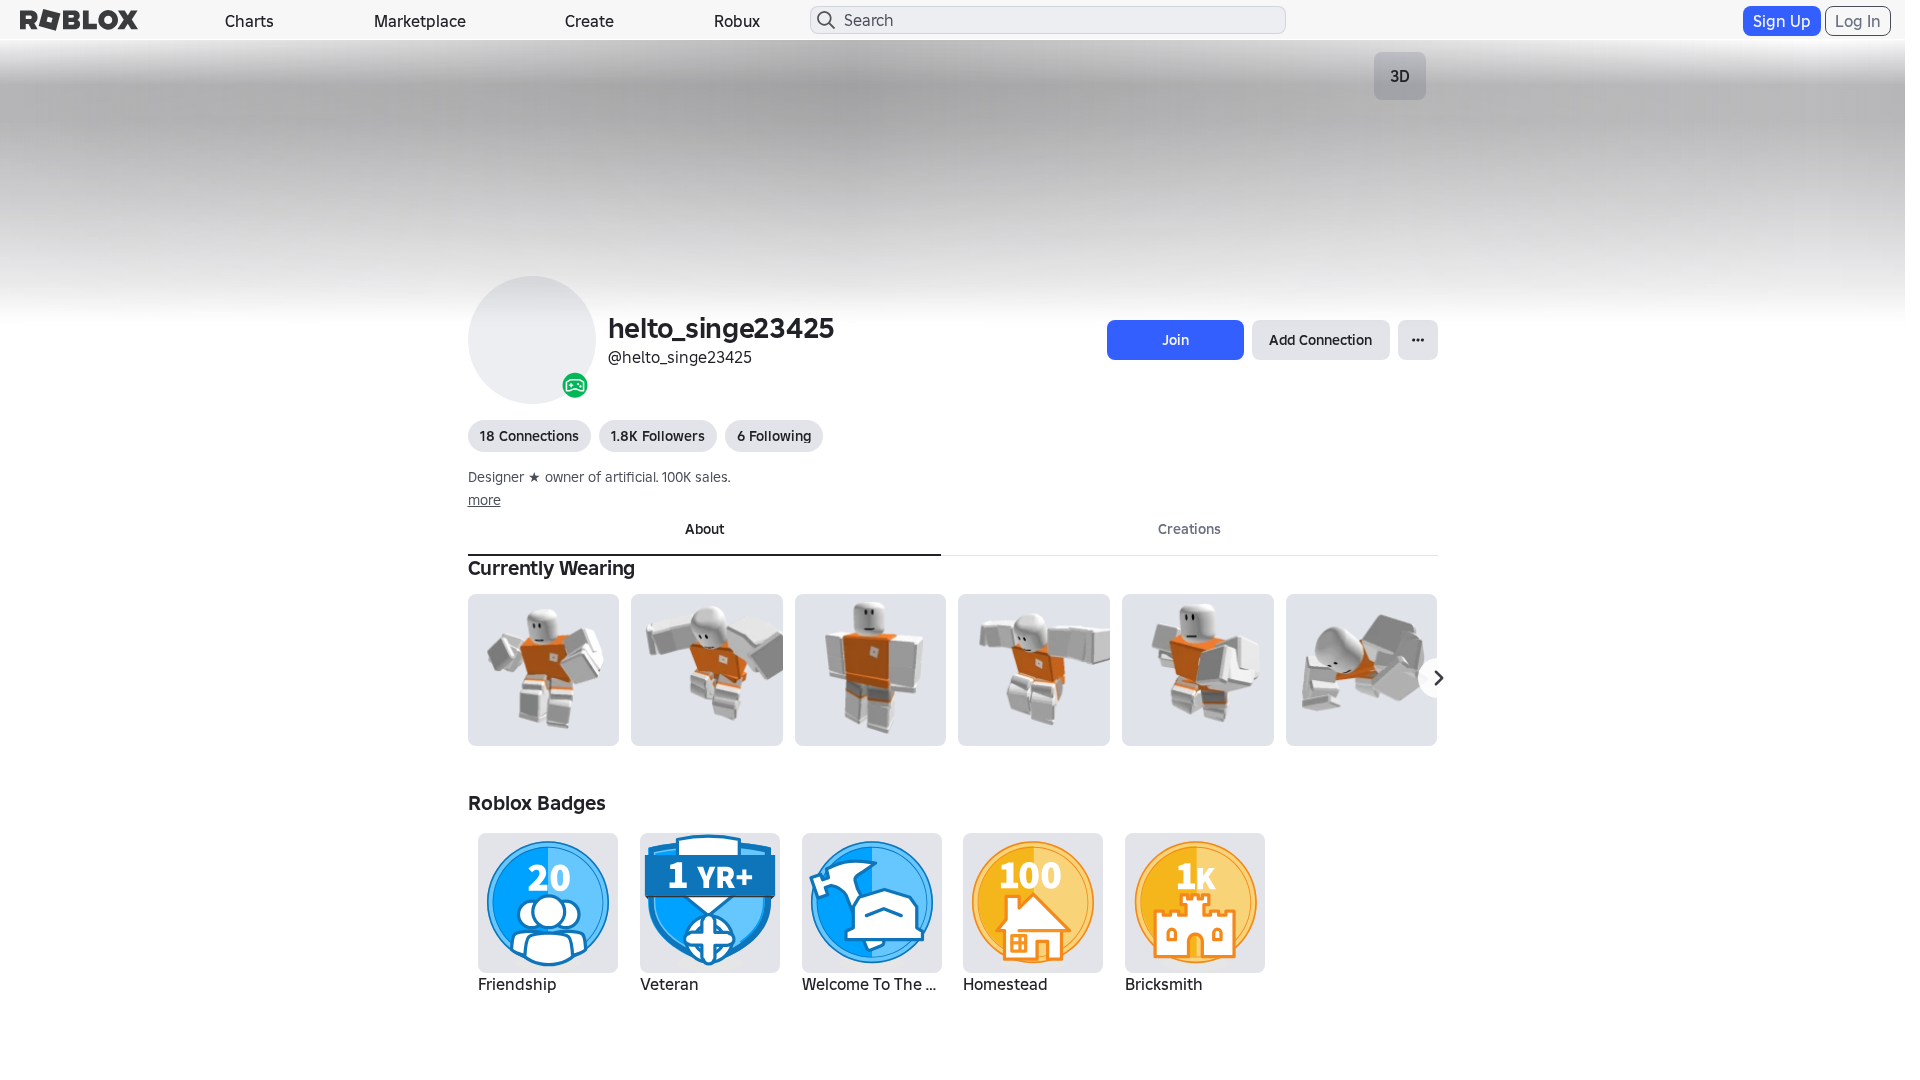Click the Bricksmith badge label
Screen dimensions: 1920x1080
pyautogui.click(x=1163, y=984)
